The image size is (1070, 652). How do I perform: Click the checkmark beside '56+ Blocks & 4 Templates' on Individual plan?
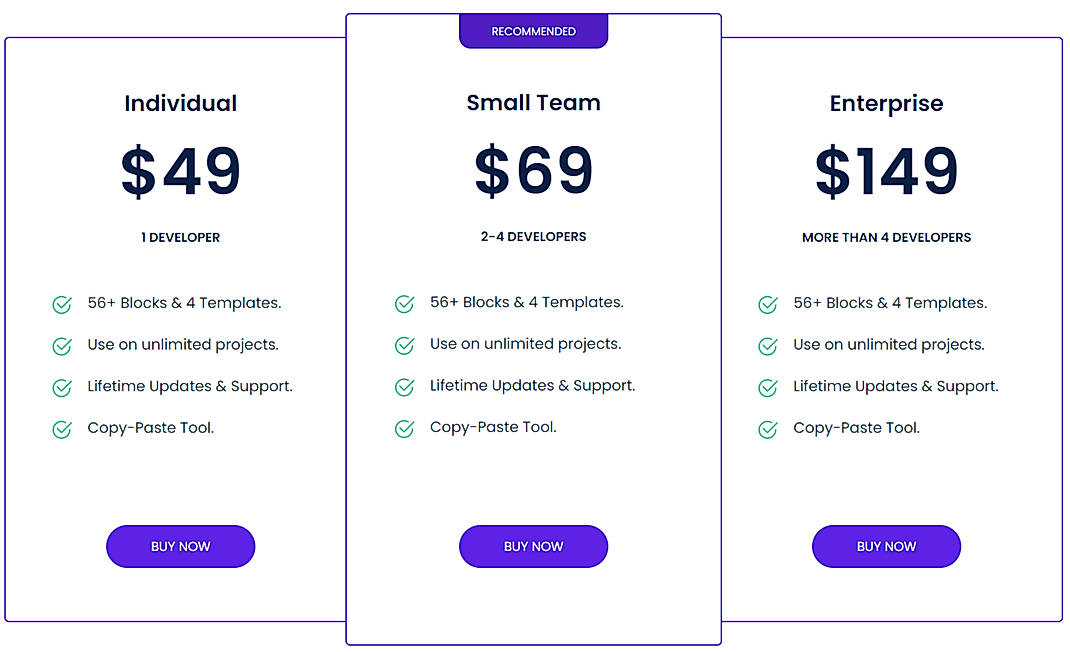click(x=61, y=303)
